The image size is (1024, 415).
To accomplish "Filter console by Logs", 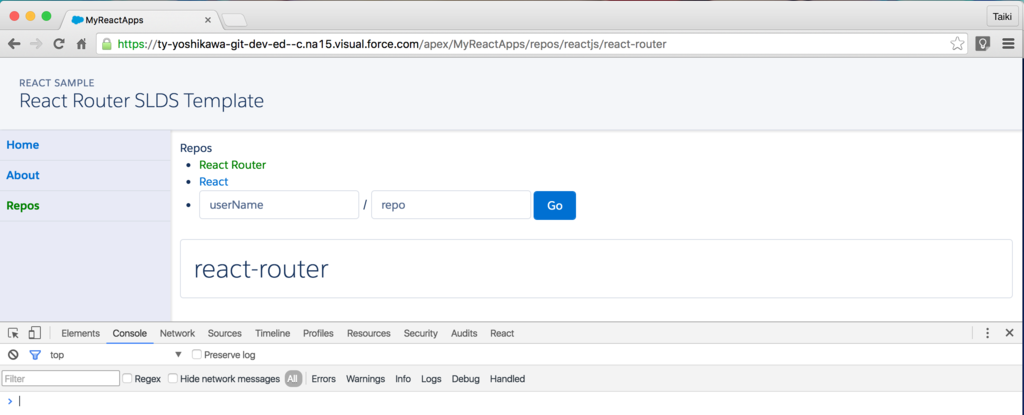I will pos(431,378).
